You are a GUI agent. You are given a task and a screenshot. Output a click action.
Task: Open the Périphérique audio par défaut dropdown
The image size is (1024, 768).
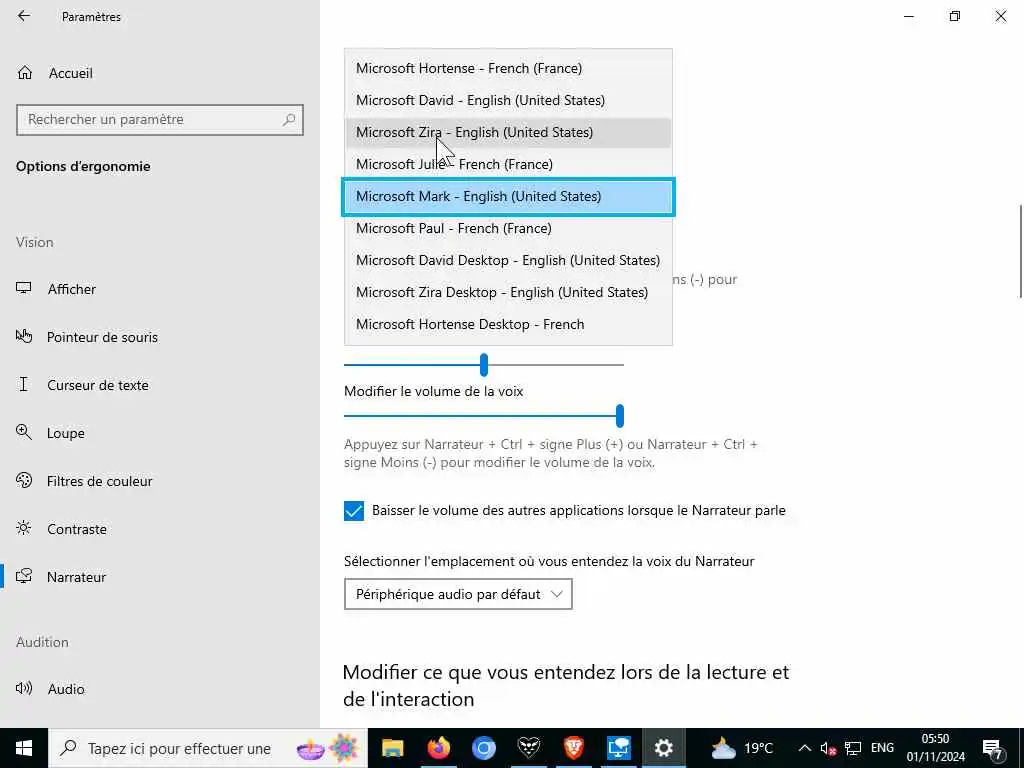point(458,594)
